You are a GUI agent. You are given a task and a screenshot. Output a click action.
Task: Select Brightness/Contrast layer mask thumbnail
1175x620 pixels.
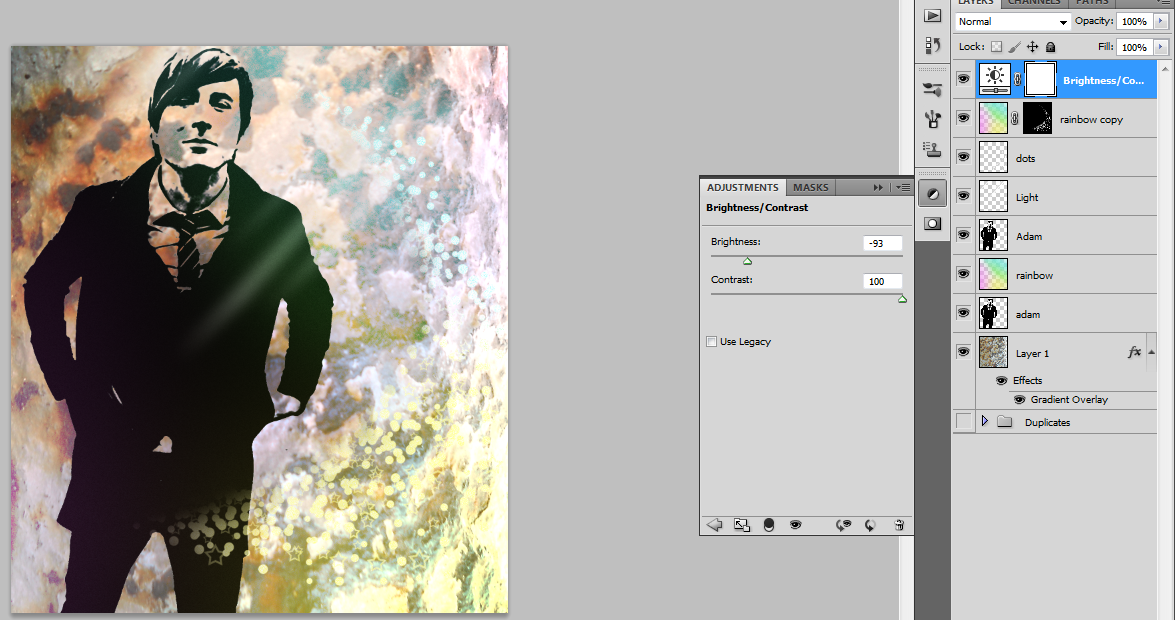tap(1040, 79)
